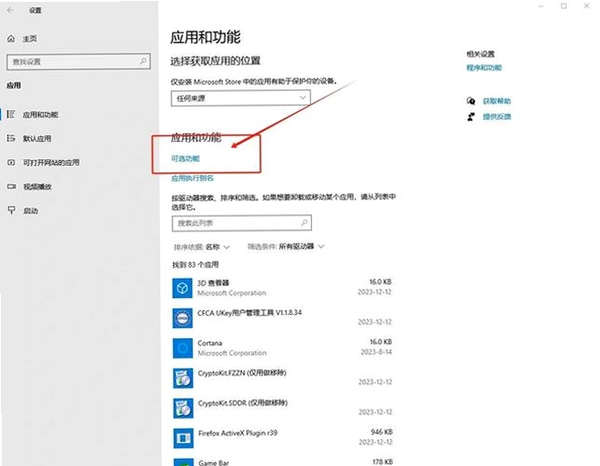Open the 任何来源 dropdown
Screen dimensions: 600x466
point(241,98)
